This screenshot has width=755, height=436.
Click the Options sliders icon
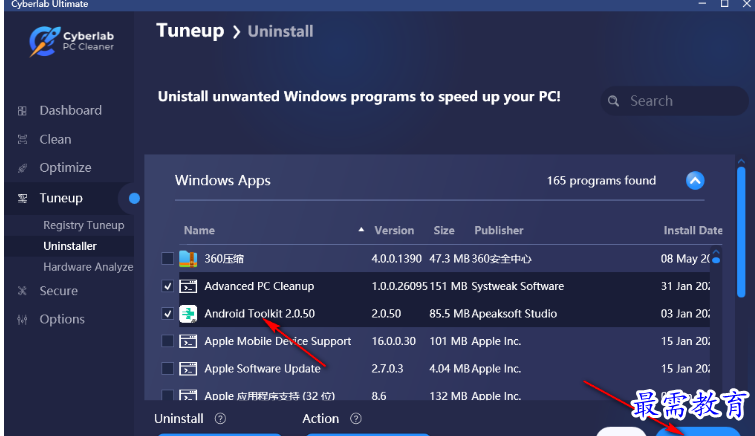tap(22, 320)
